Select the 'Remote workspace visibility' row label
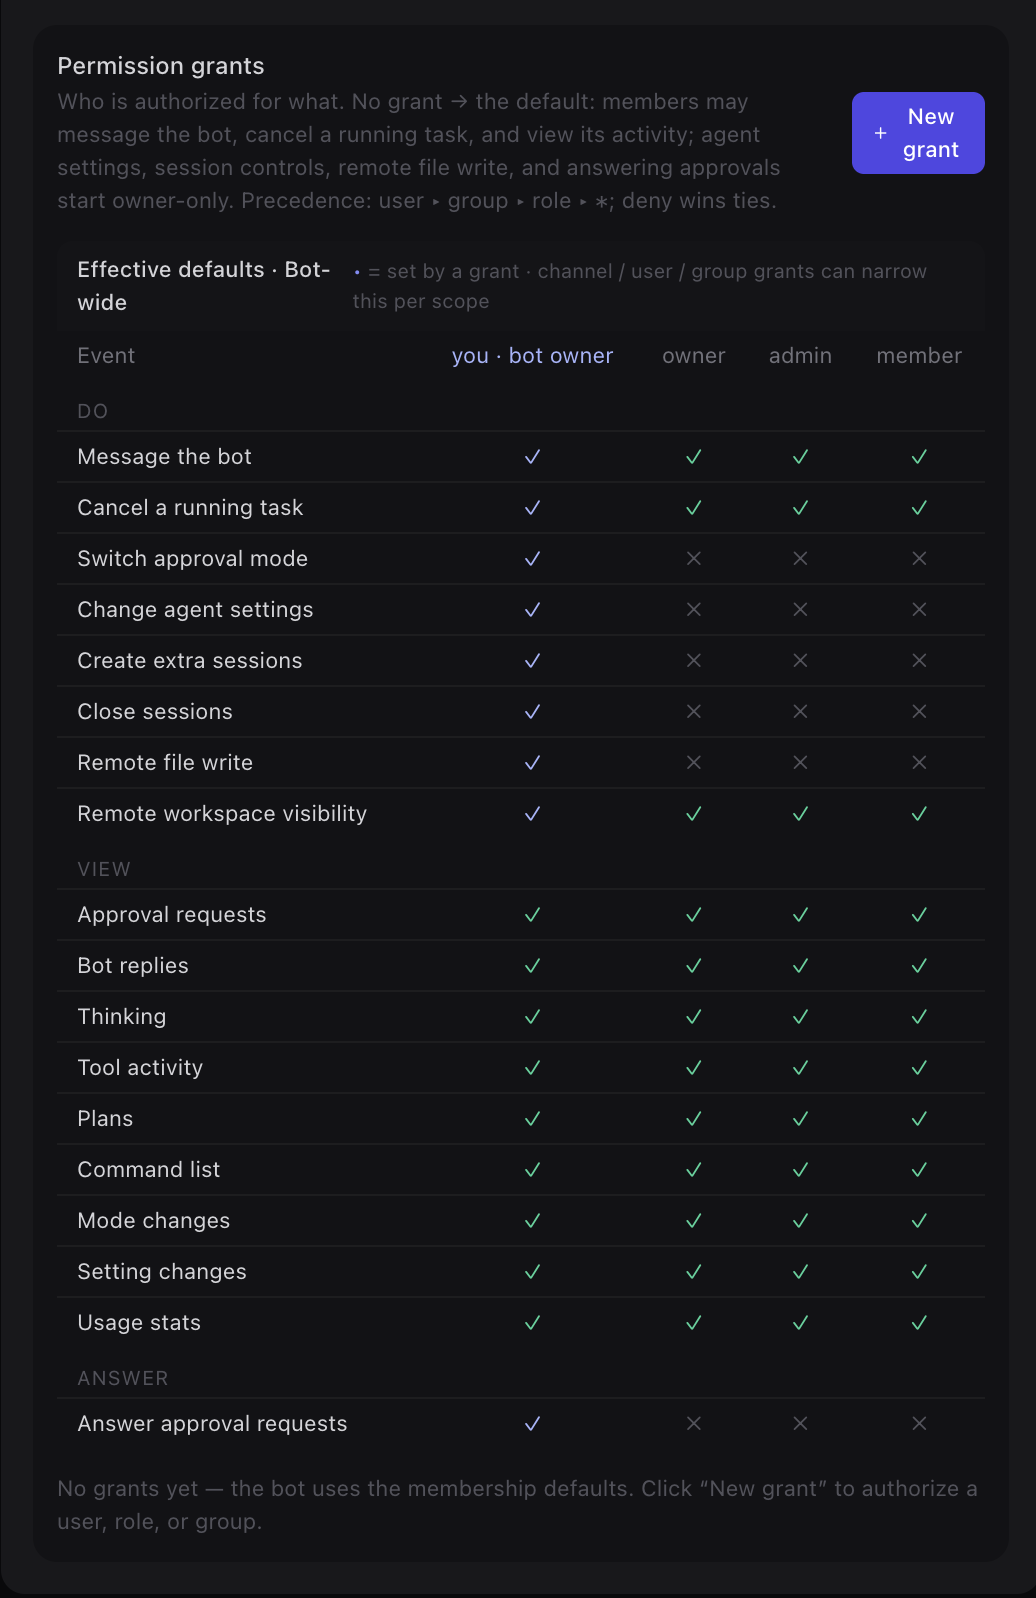Screen dimensions: 1036x1598 222,814
